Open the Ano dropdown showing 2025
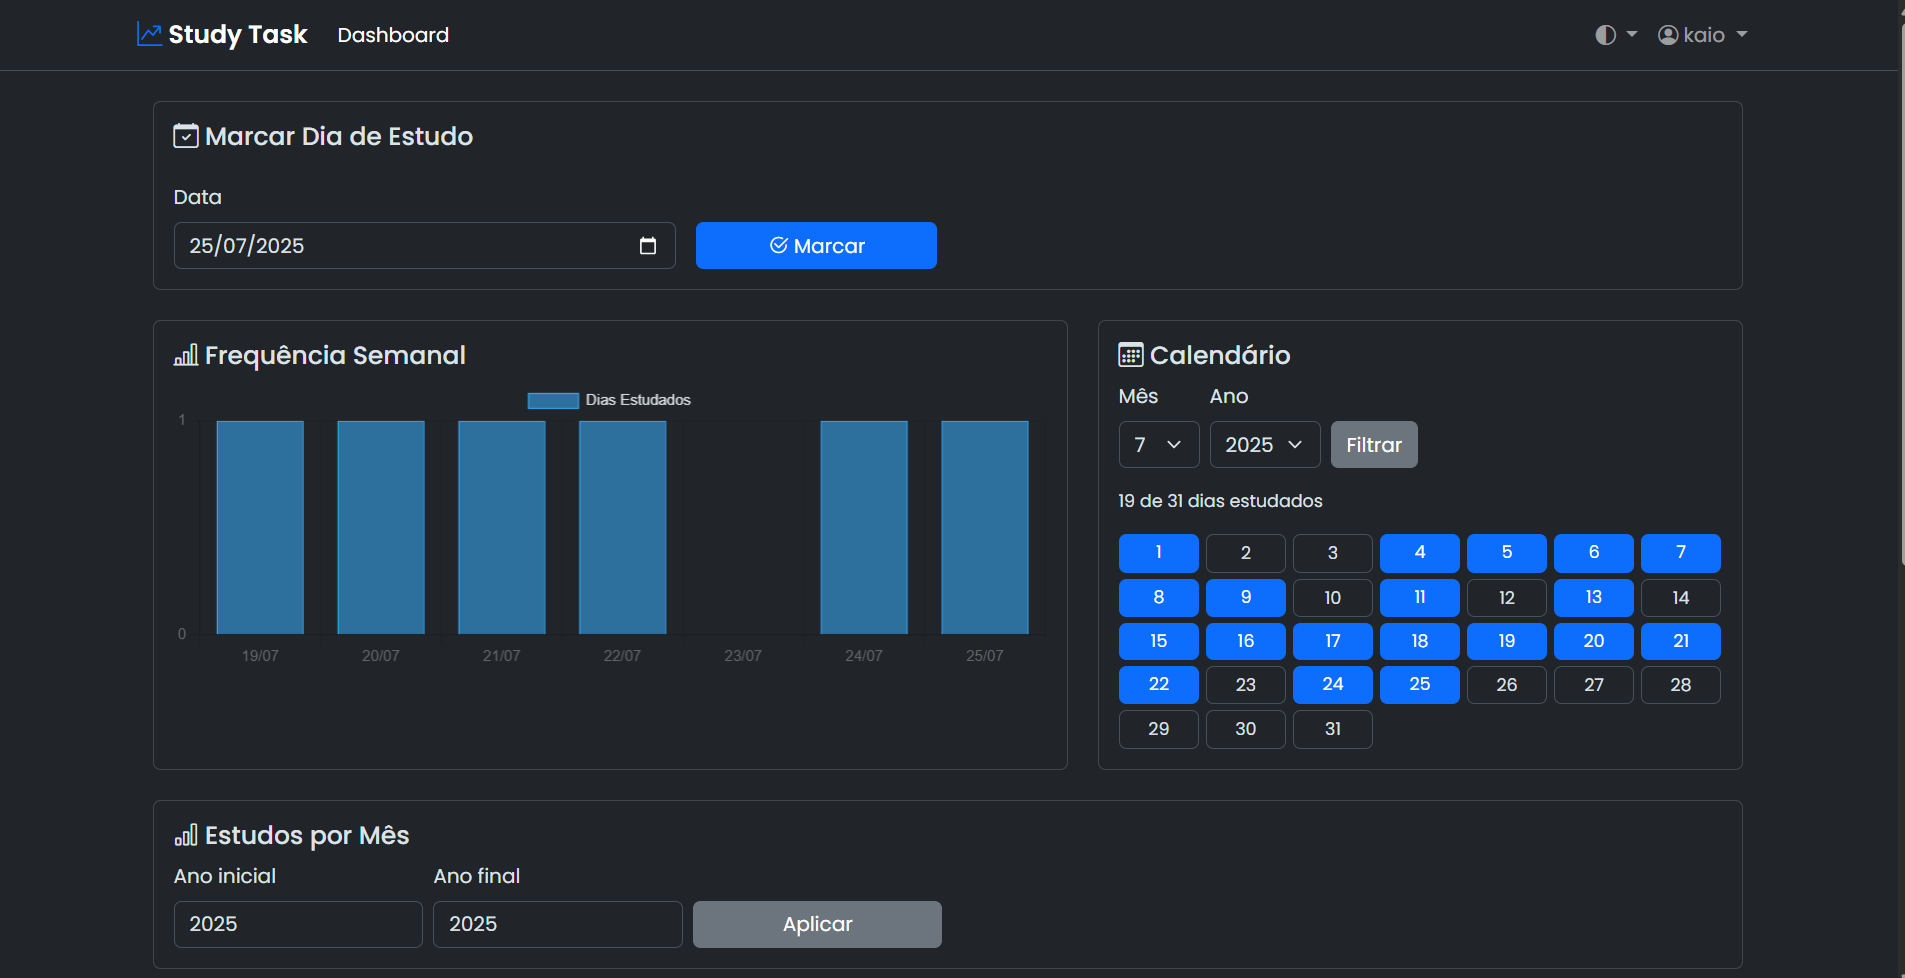Screen dimensions: 1905x978 (1264, 445)
